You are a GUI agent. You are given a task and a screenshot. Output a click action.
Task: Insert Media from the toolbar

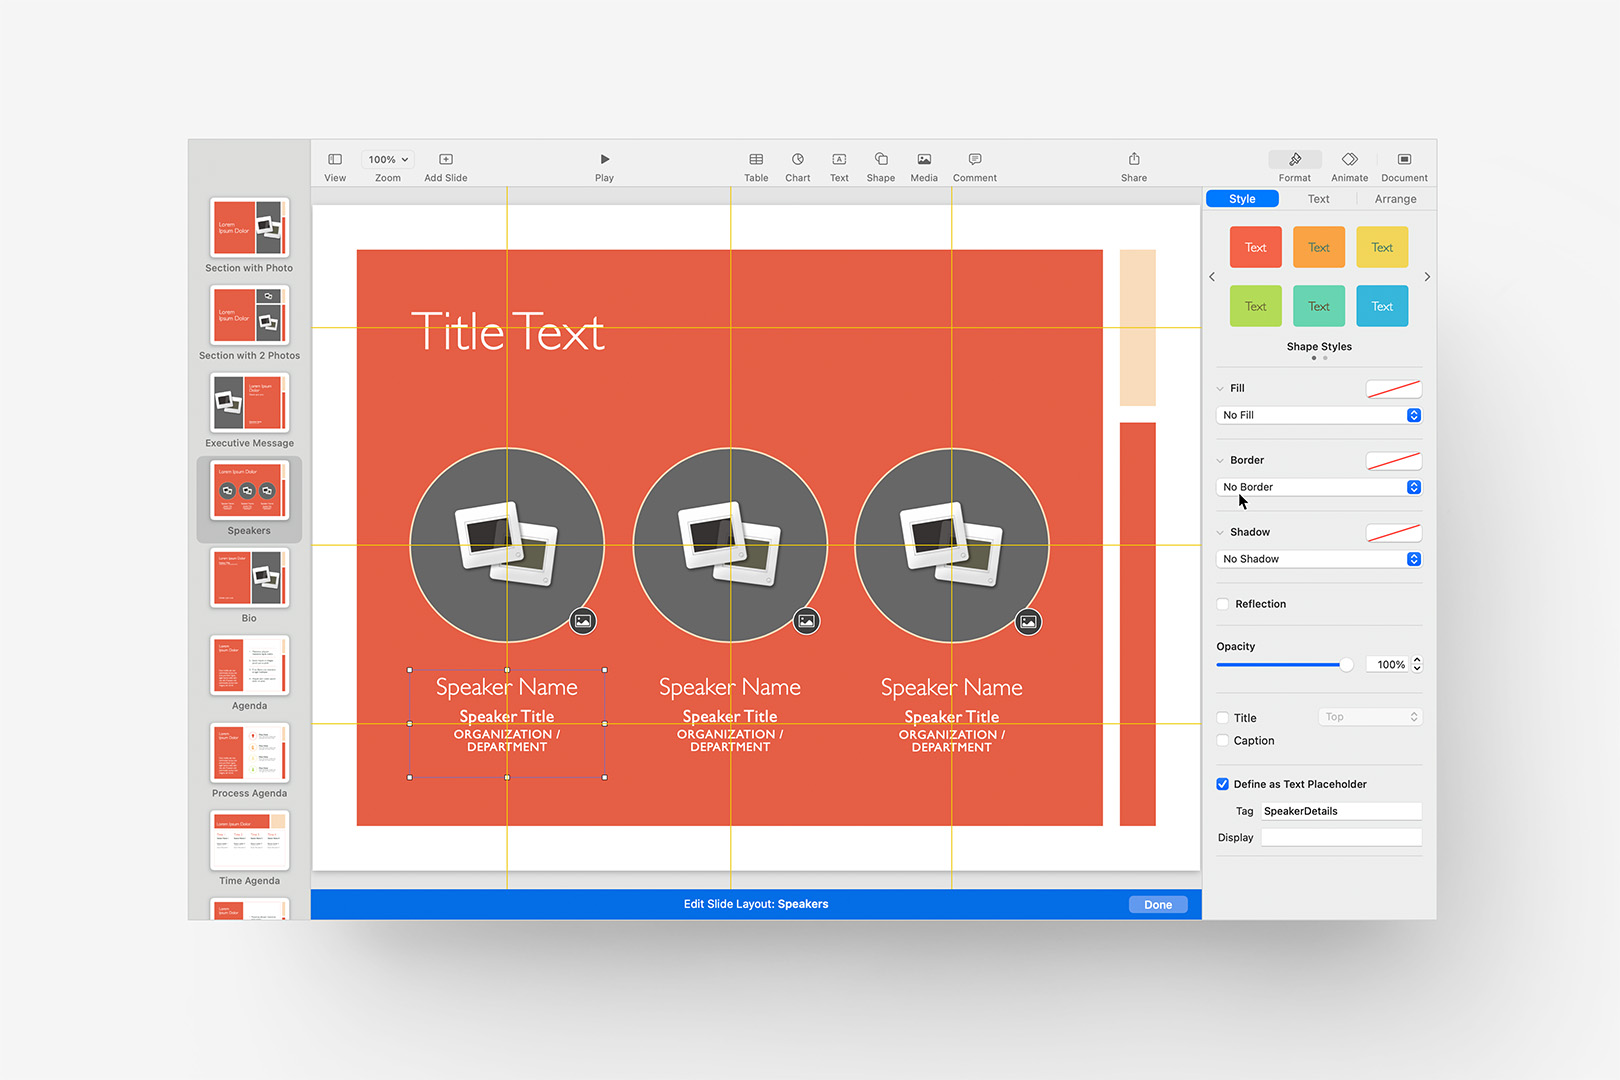923,165
